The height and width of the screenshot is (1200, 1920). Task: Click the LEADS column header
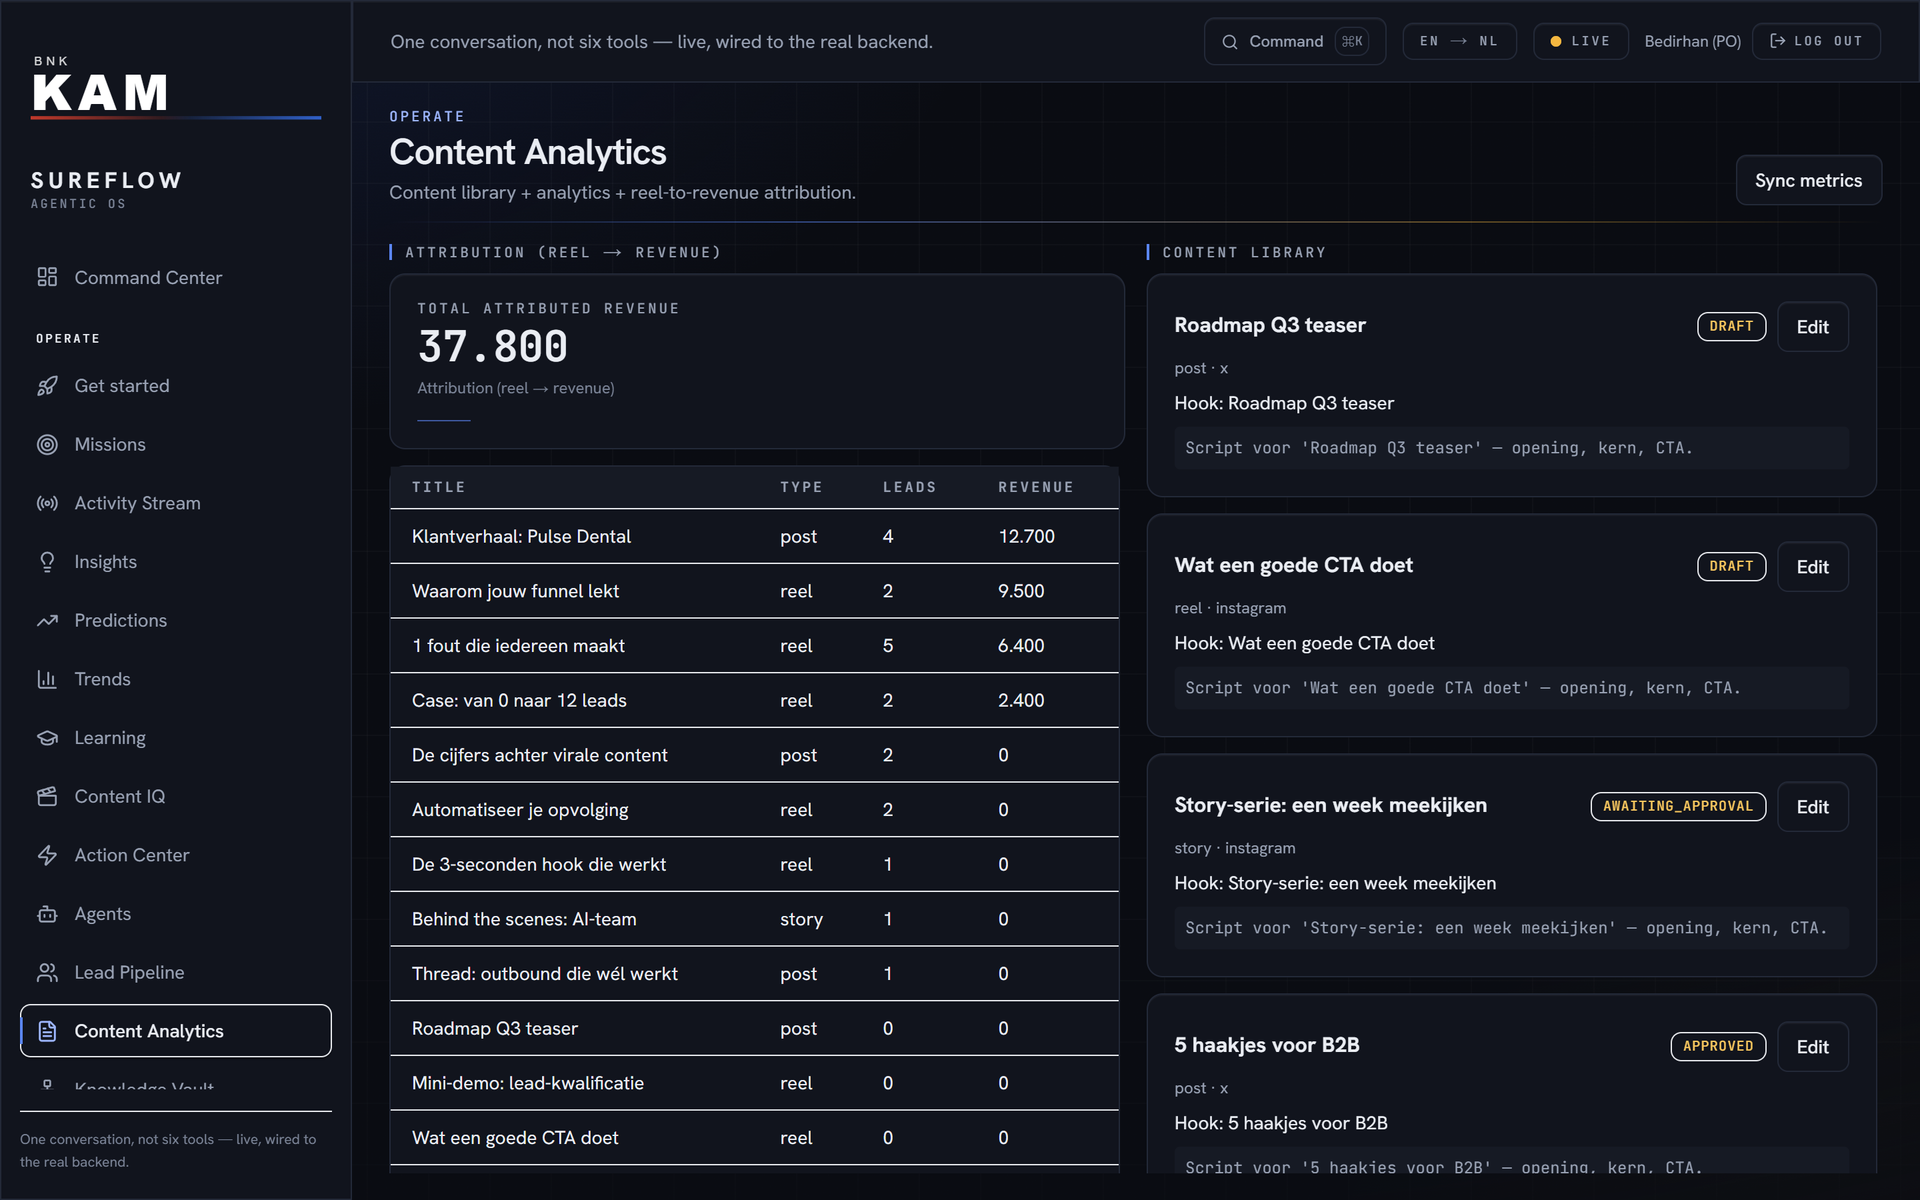pyautogui.click(x=909, y=487)
